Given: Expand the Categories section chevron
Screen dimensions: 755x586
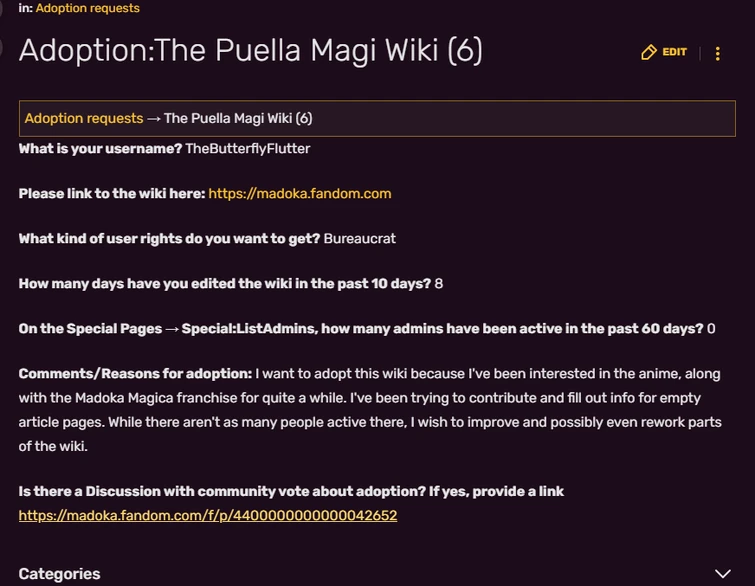Looking at the screenshot, I should click(723, 574).
